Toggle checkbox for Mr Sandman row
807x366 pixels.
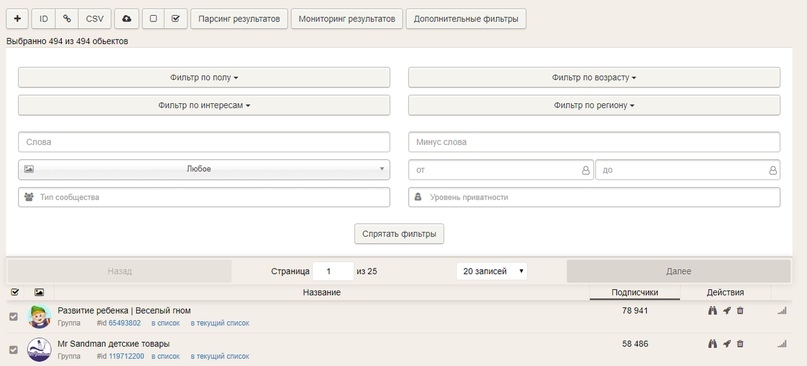click(14, 350)
